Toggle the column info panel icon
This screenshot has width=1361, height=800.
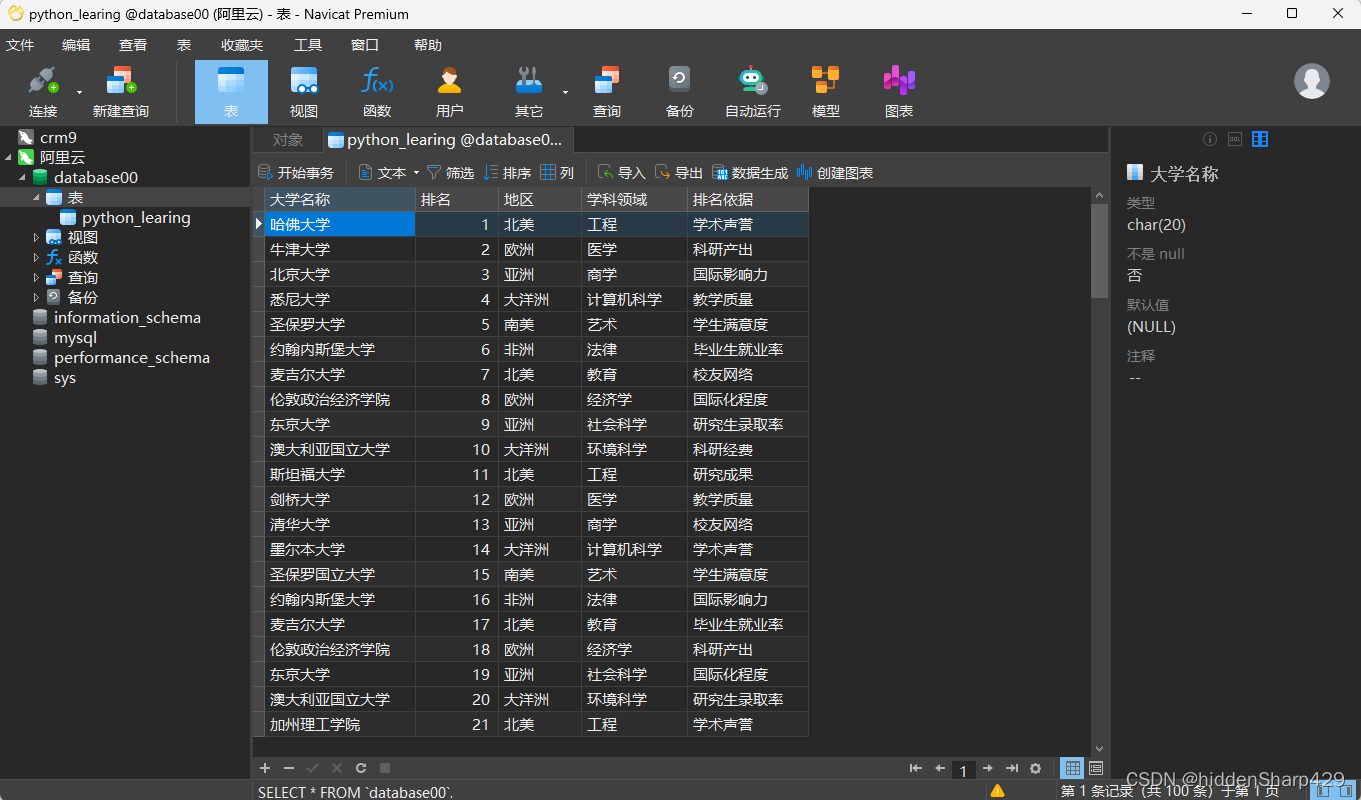pos(1260,139)
